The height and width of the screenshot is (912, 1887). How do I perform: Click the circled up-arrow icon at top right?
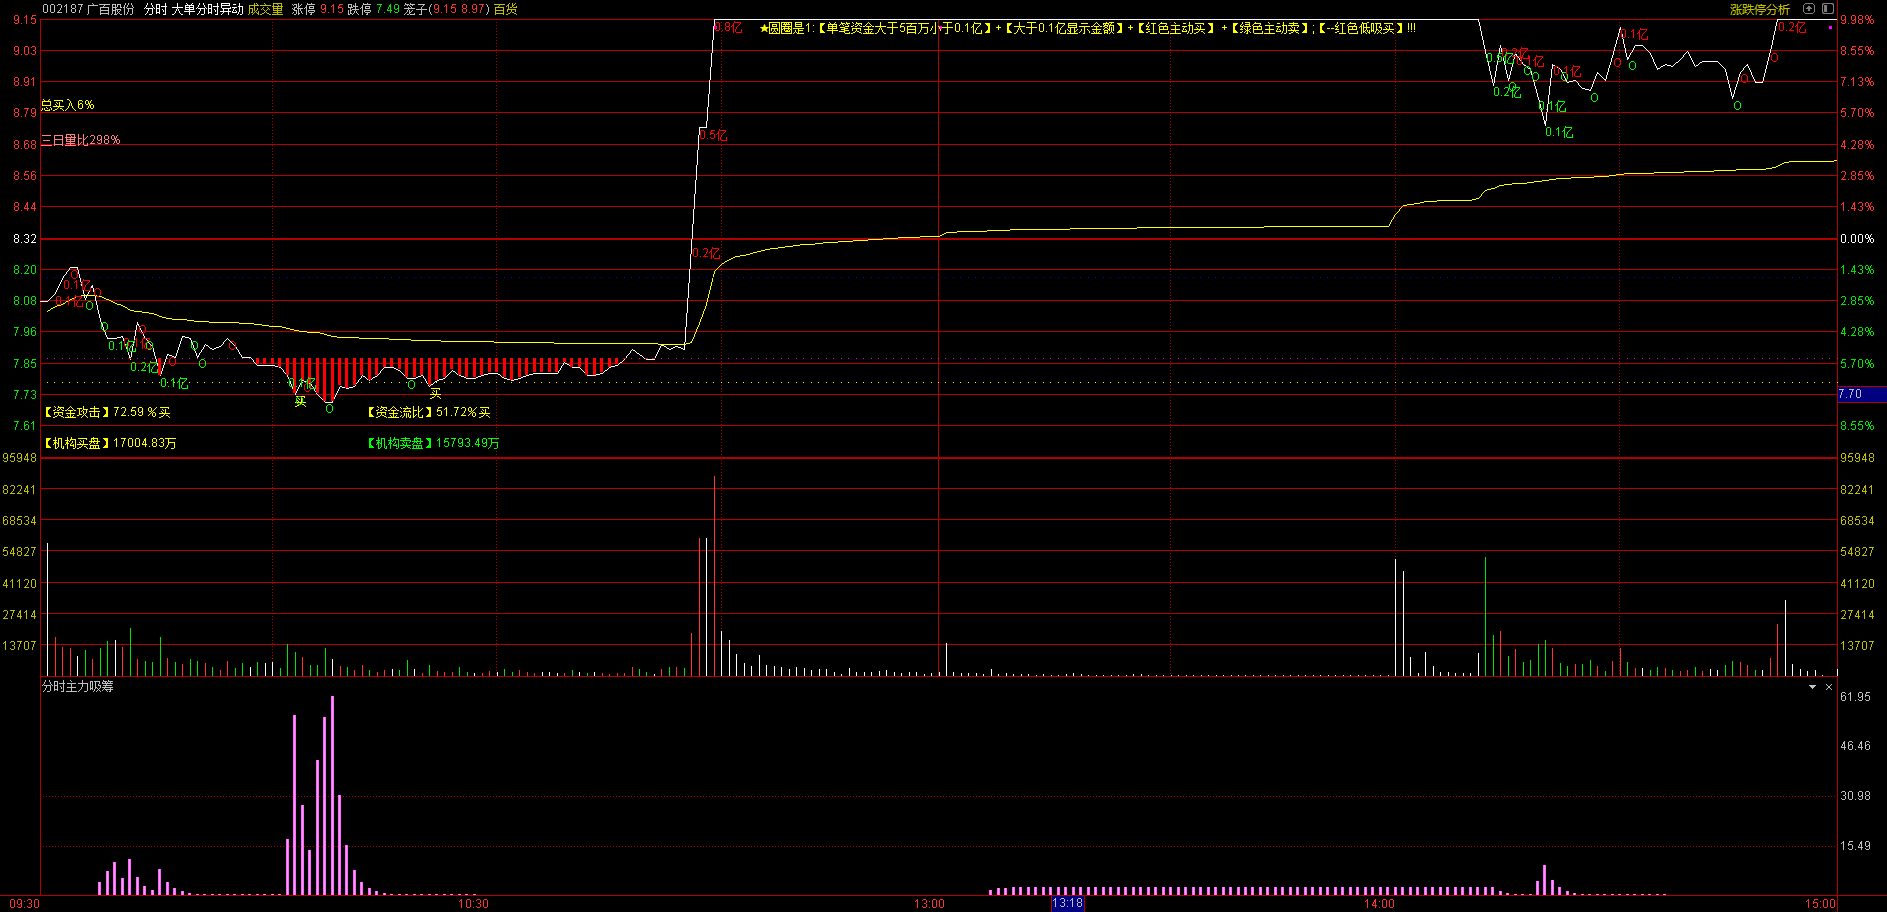click(1808, 9)
